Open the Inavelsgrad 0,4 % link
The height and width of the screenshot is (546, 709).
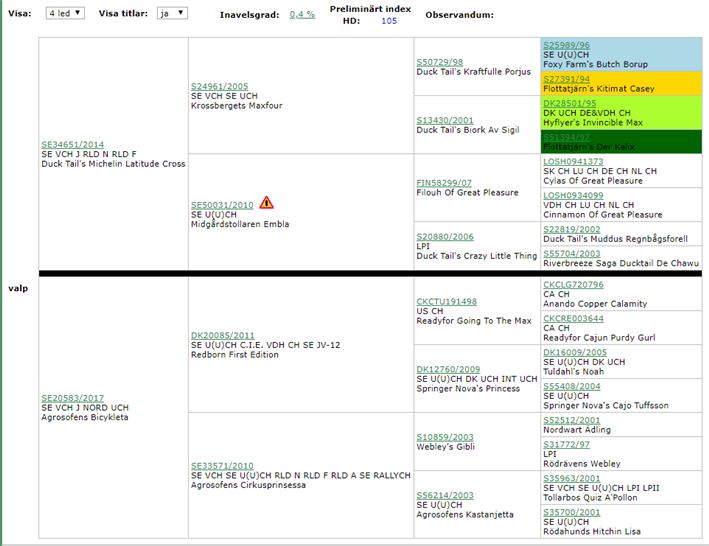302,14
